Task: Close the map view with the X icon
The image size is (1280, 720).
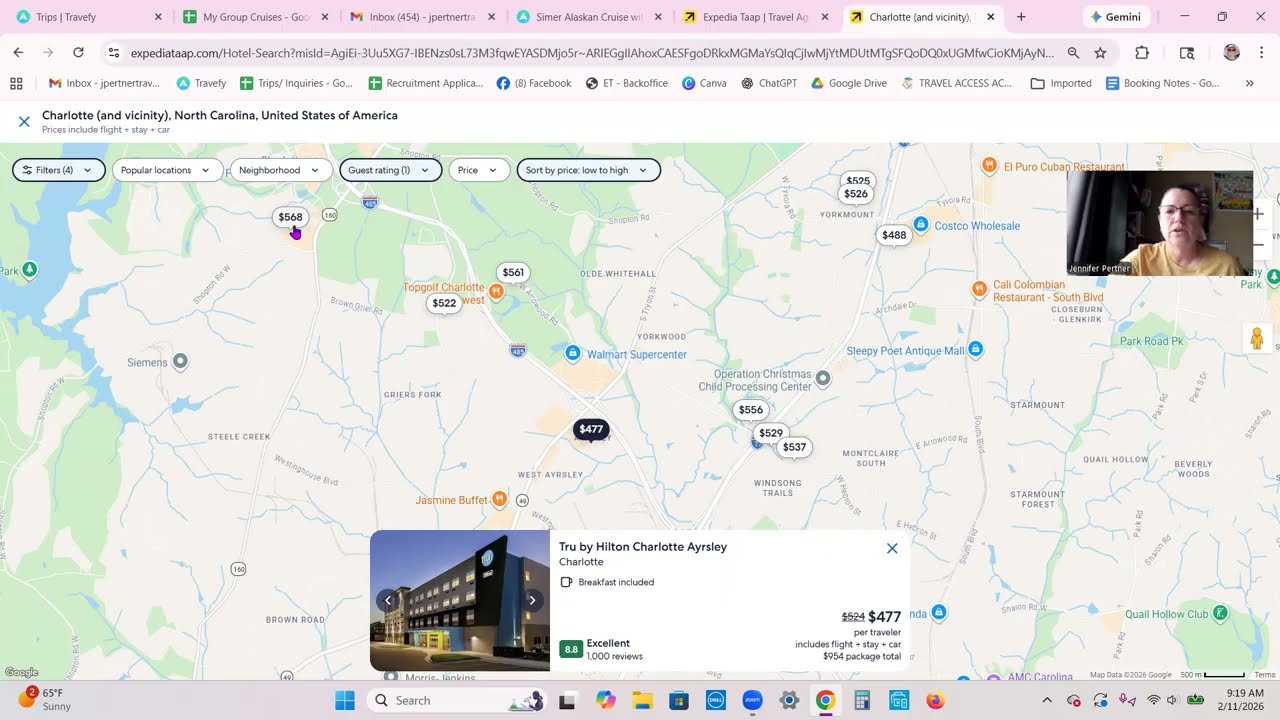Action: click(x=24, y=122)
